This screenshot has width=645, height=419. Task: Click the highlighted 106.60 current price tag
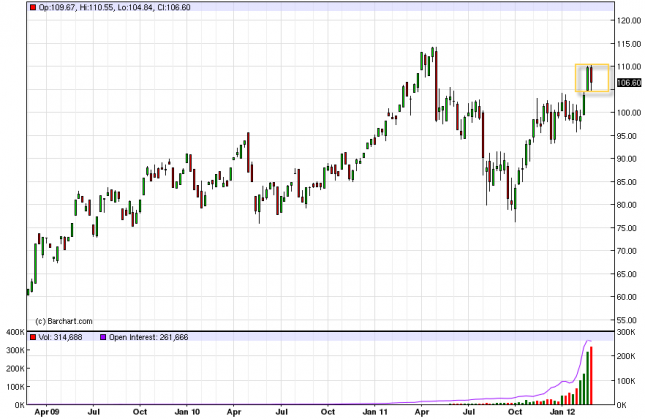point(629,83)
